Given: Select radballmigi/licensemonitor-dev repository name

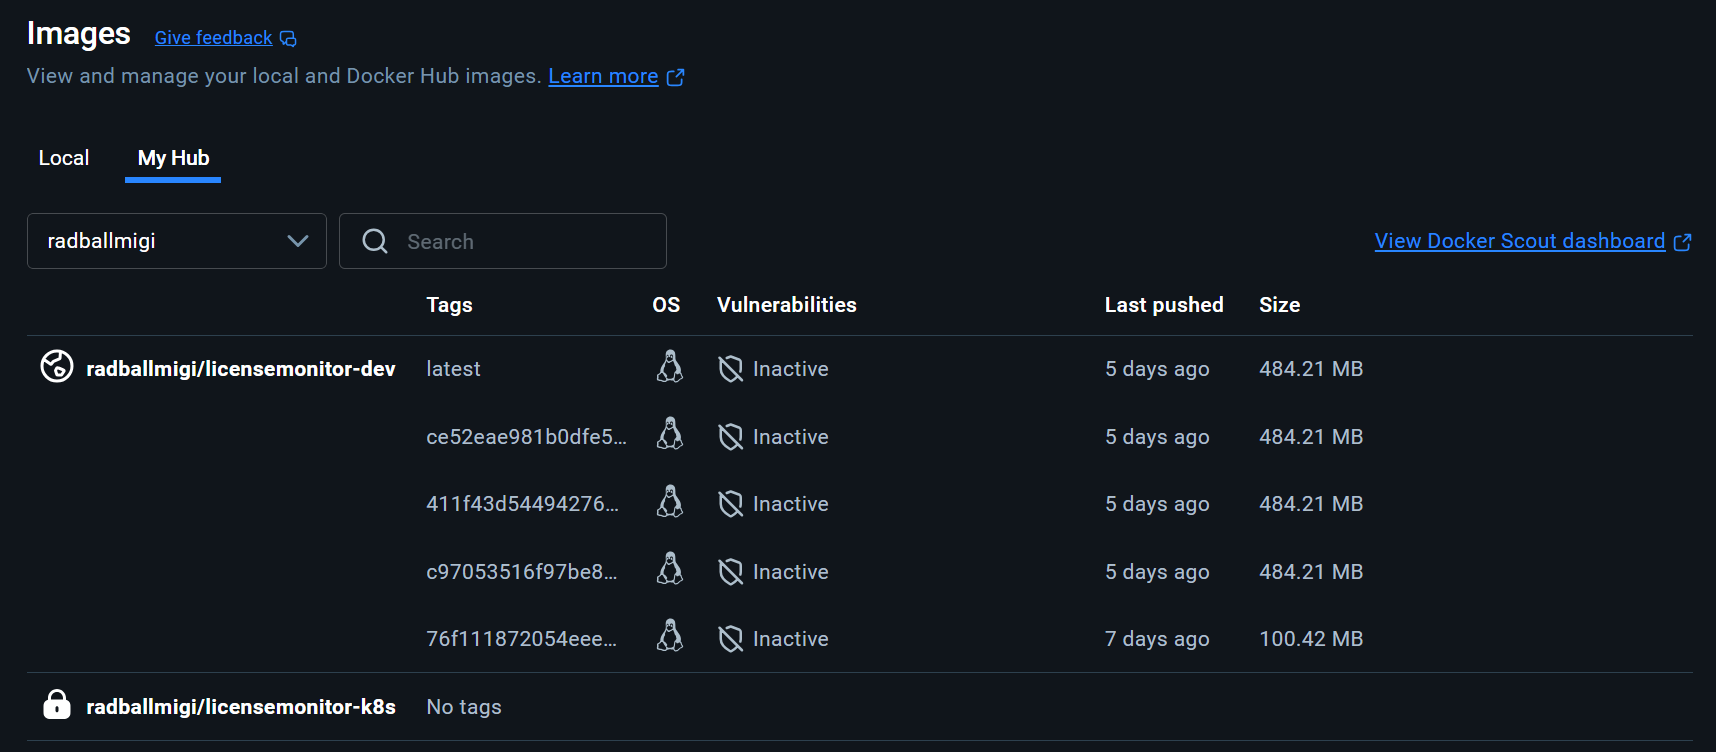Looking at the screenshot, I should [x=241, y=369].
